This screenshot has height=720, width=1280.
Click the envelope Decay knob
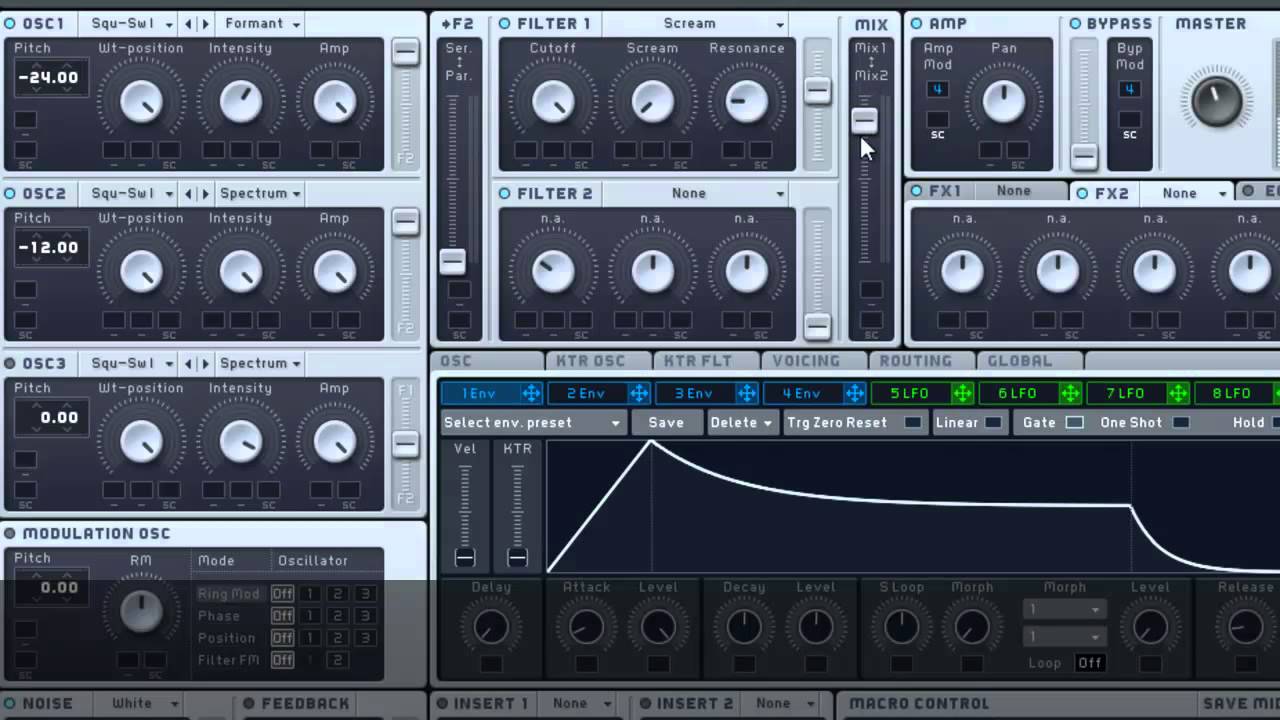tap(744, 627)
